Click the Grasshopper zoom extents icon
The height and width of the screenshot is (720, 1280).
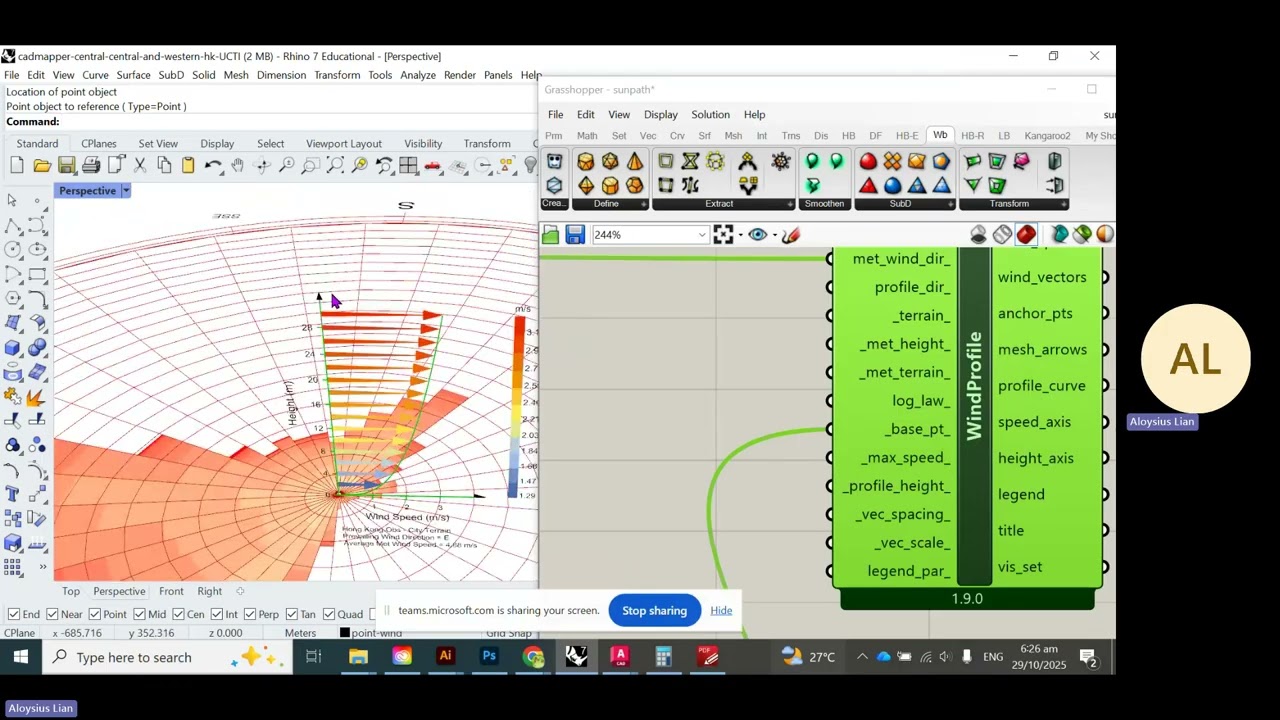(x=723, y=235)
